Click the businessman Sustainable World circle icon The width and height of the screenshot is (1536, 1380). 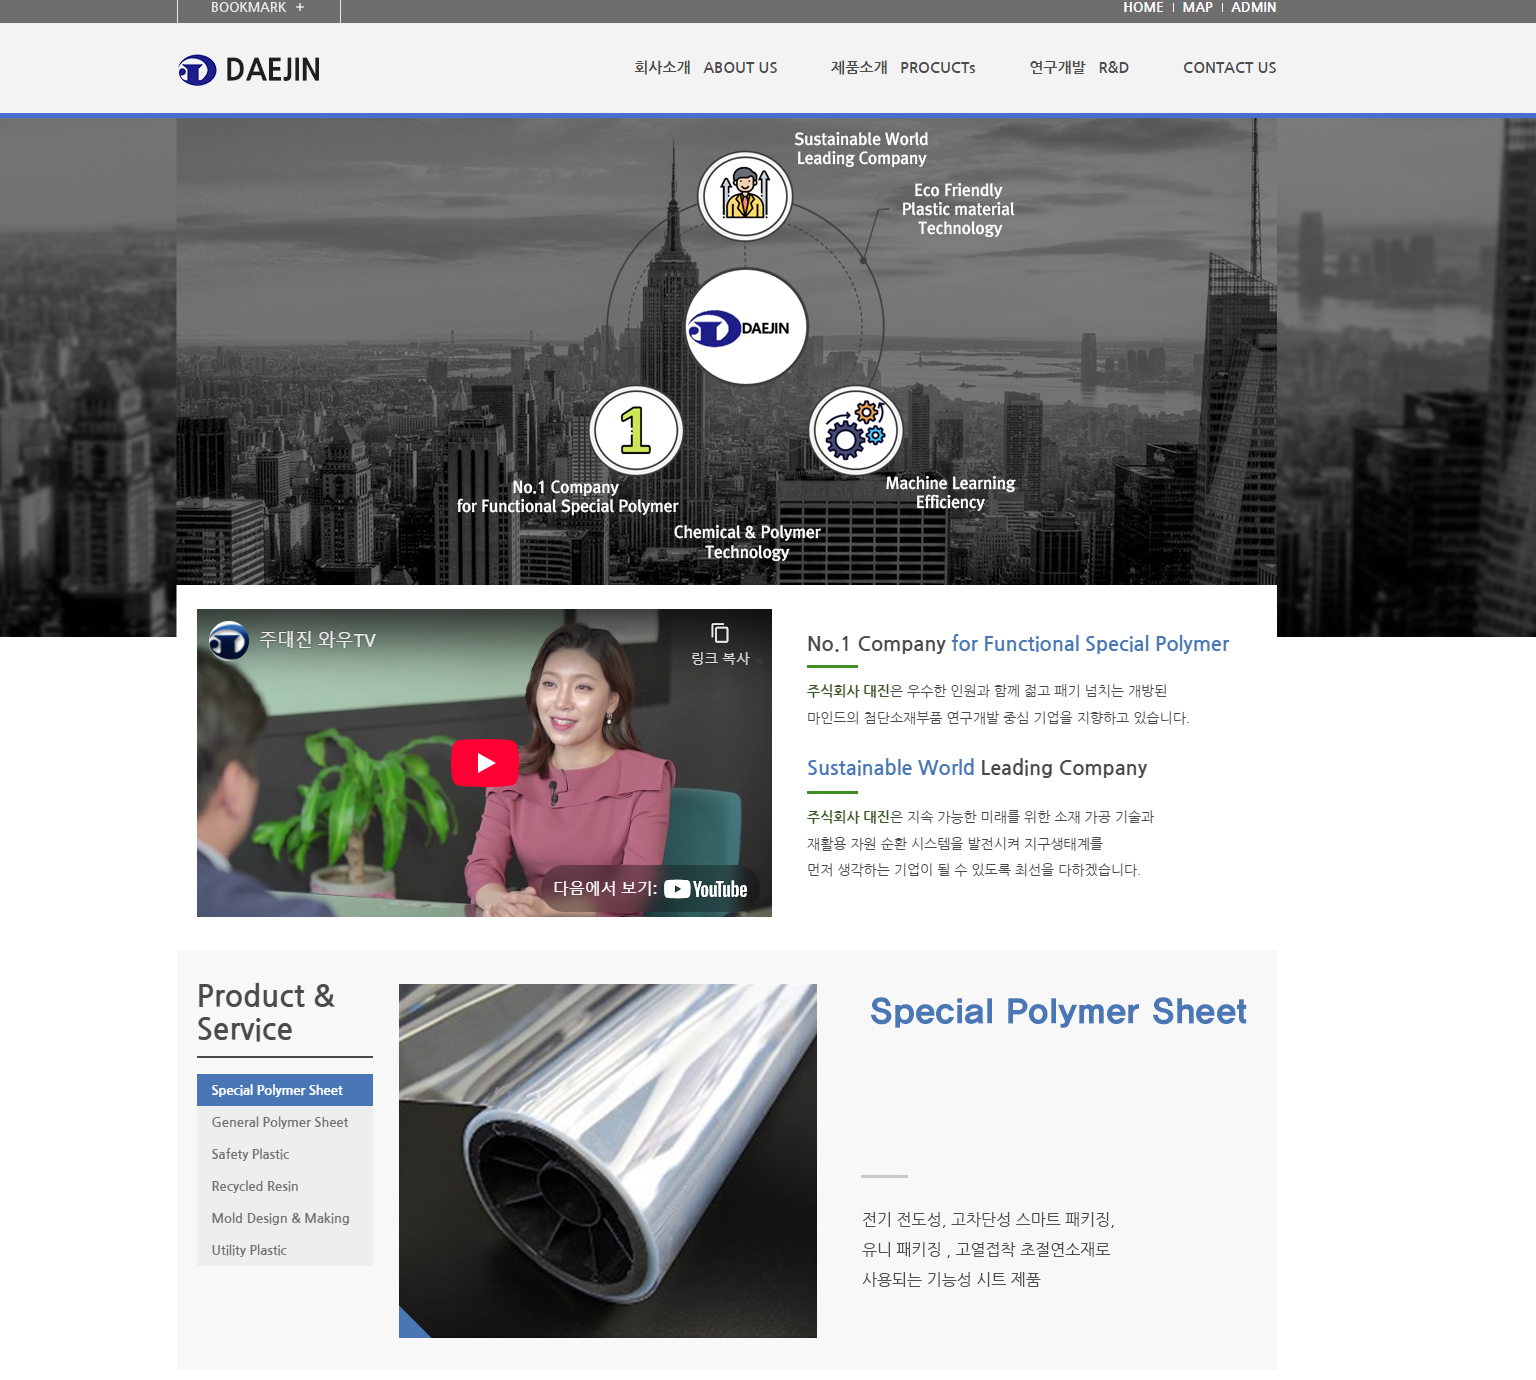click(x=745, y=196)
